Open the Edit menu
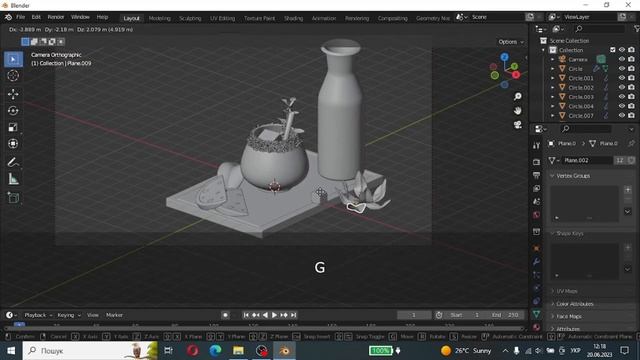The image size is (640, 360). point(36,17)
